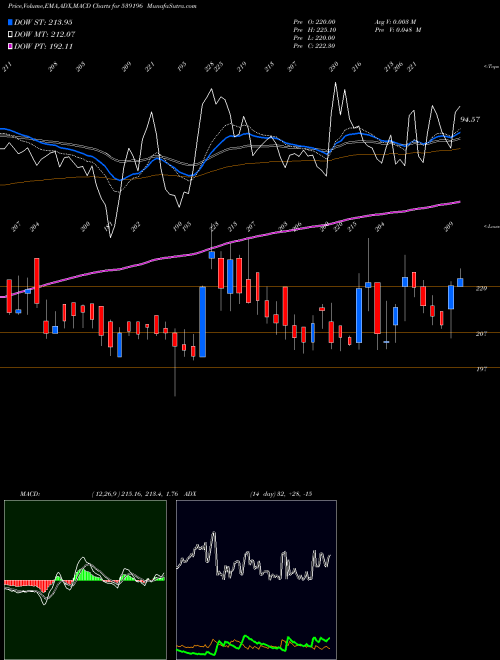
Task: Click the 'MACD:' panel heading
Action: tap(29, 494)
